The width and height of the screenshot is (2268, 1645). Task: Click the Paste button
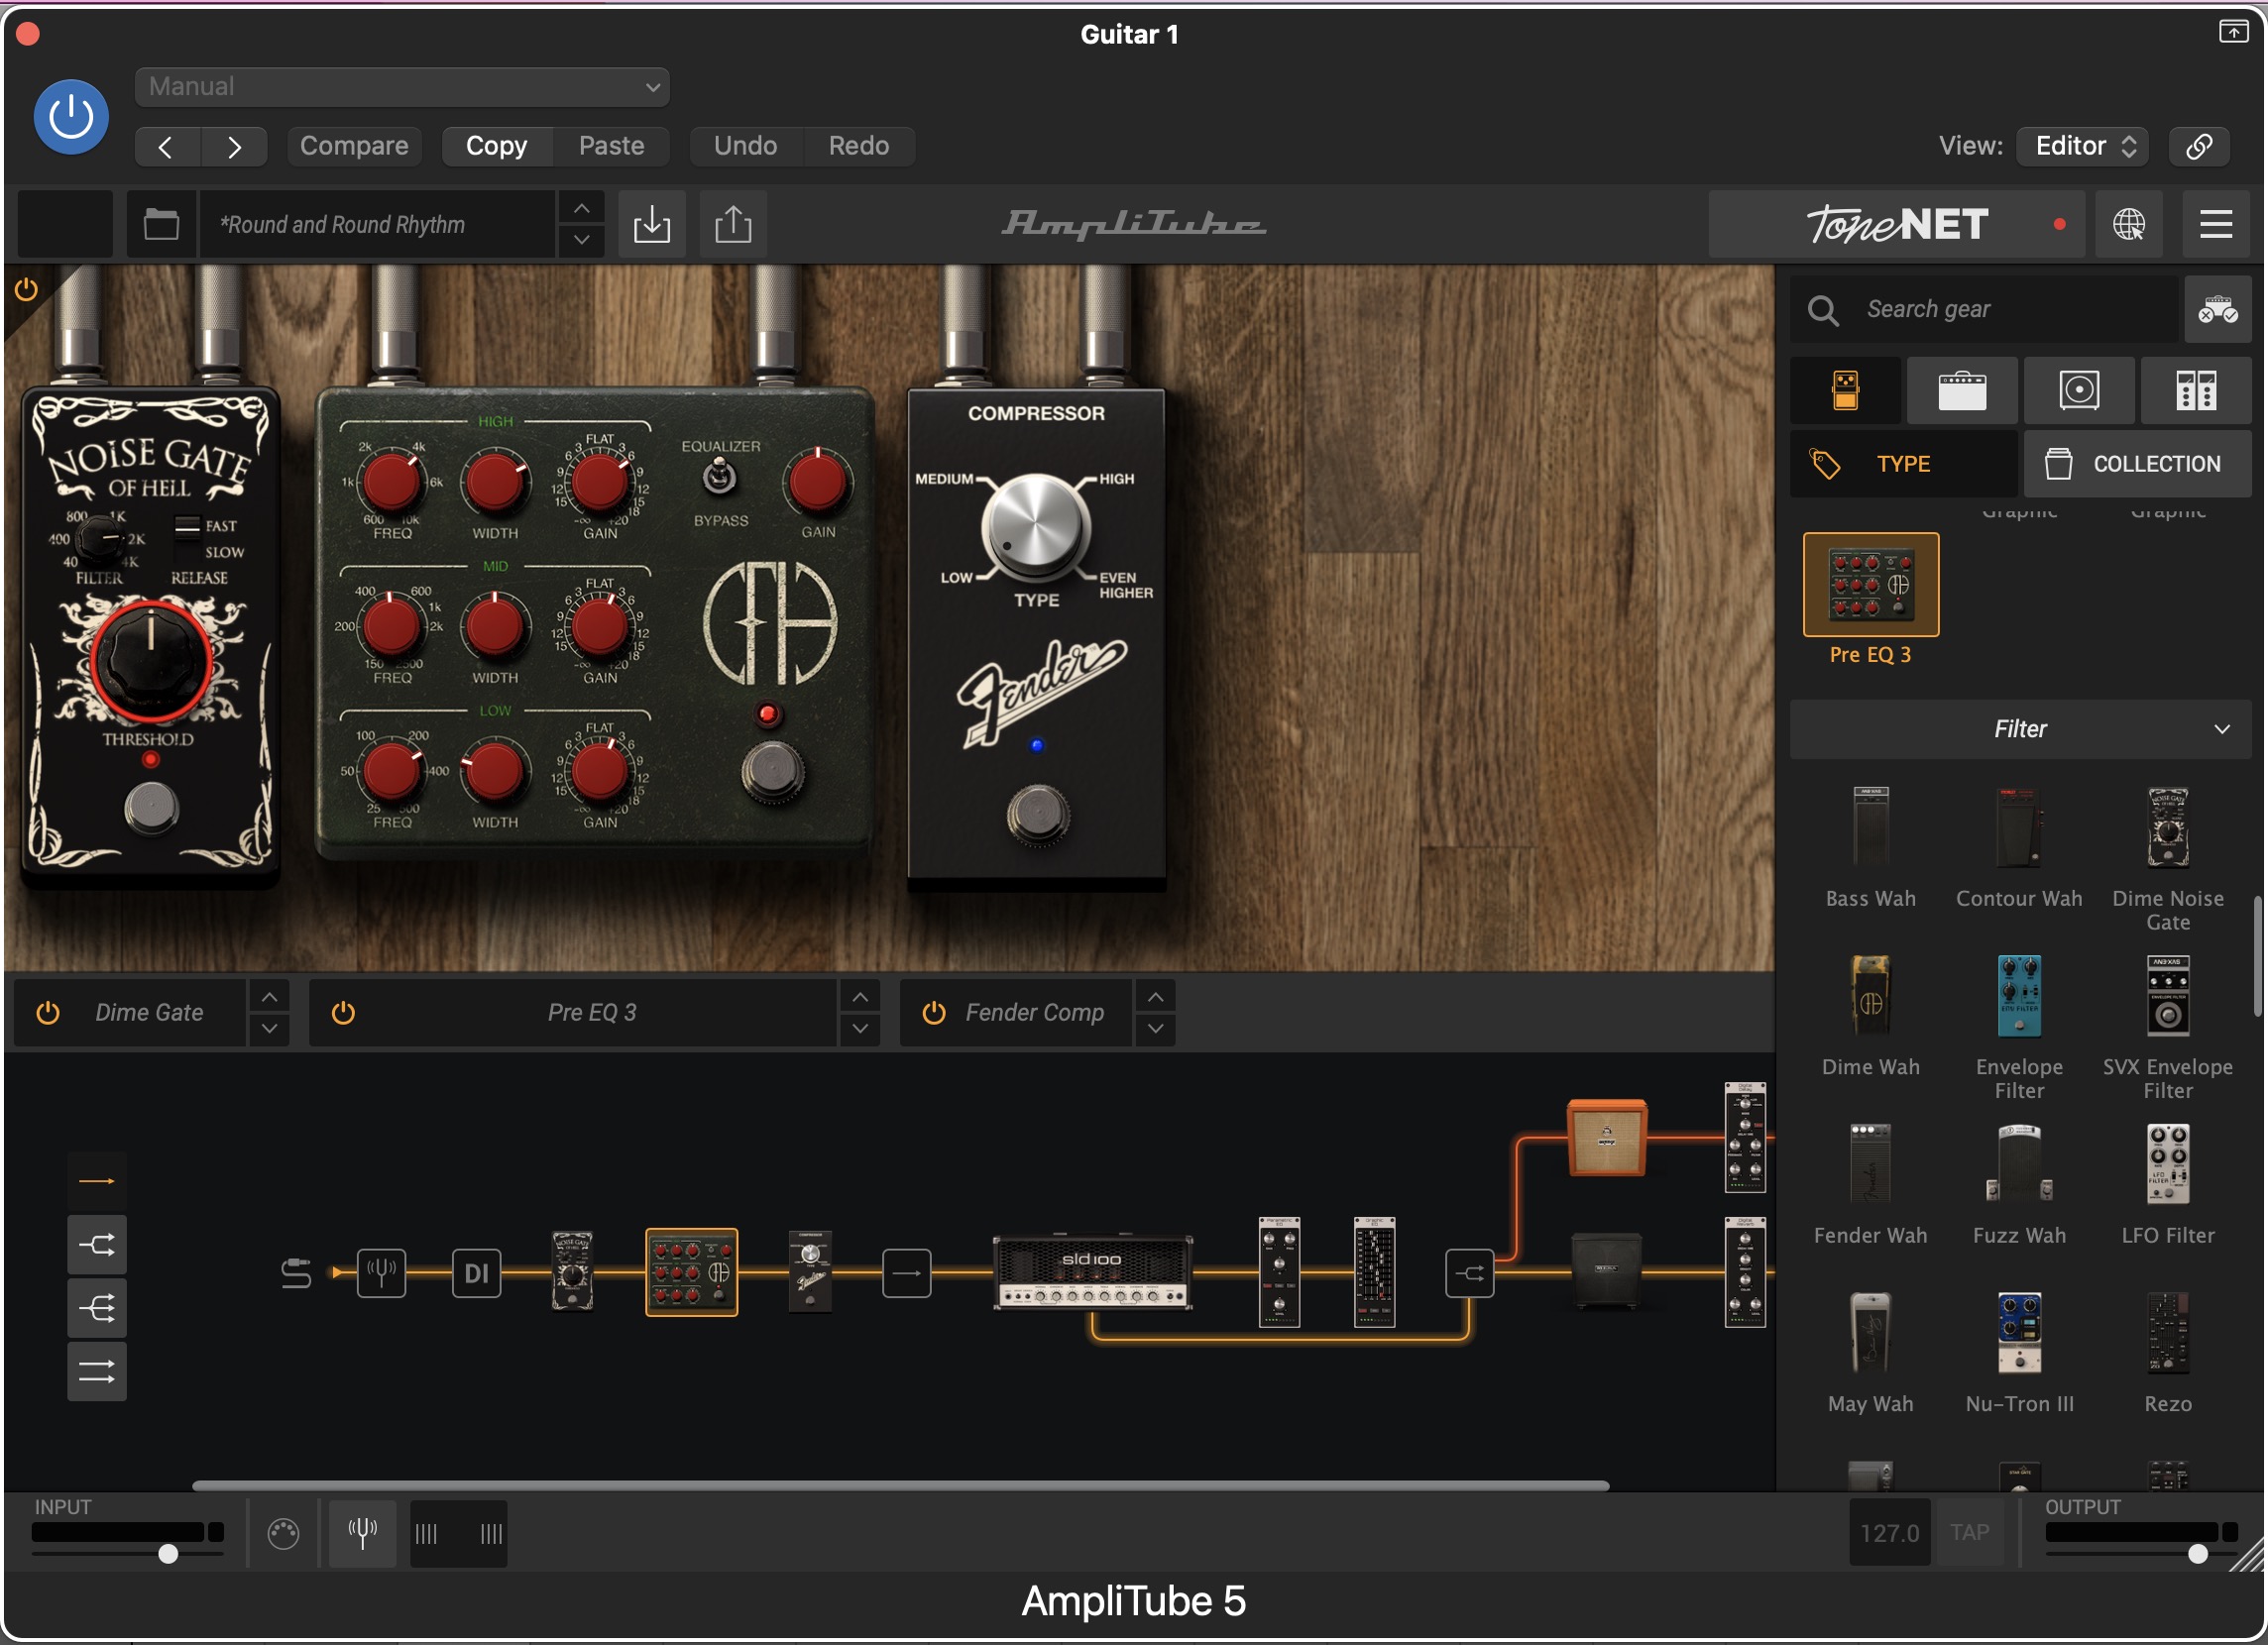pos(611,146)
